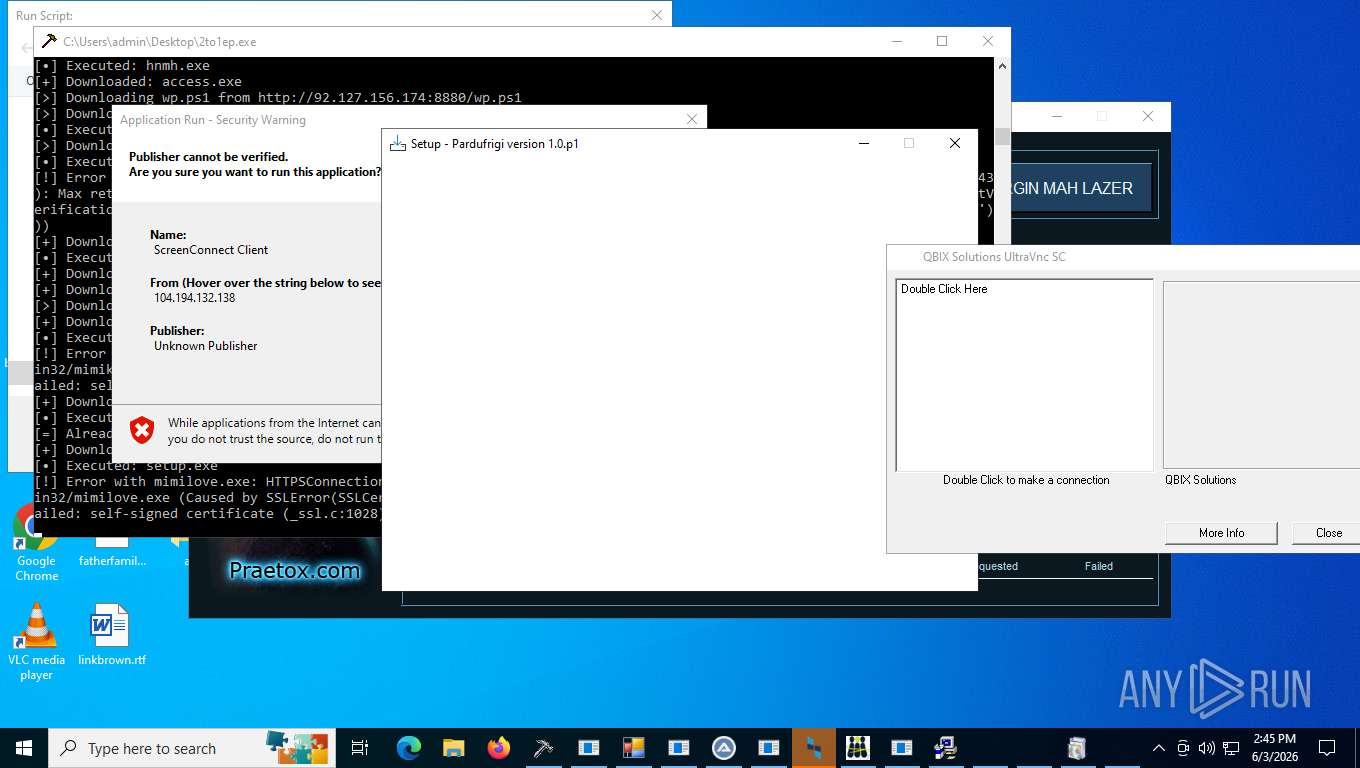Click the console window vertical scrollbar thumb
Screen dimensions: 1360x768
[1002, 137]
